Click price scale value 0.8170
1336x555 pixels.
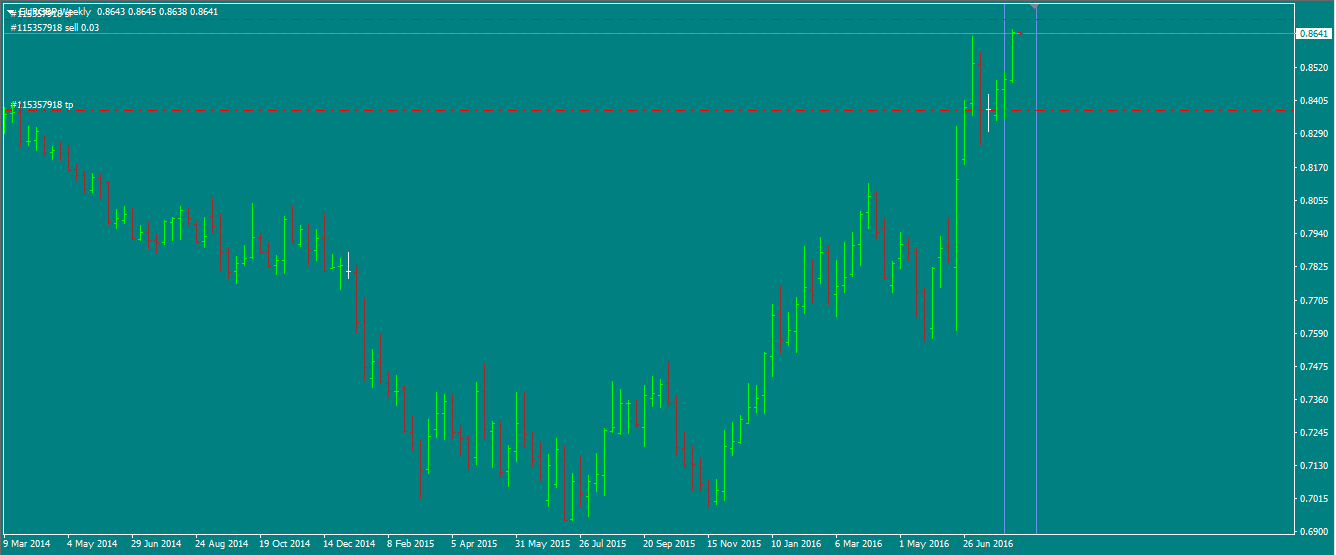[x=1313, y=168]
